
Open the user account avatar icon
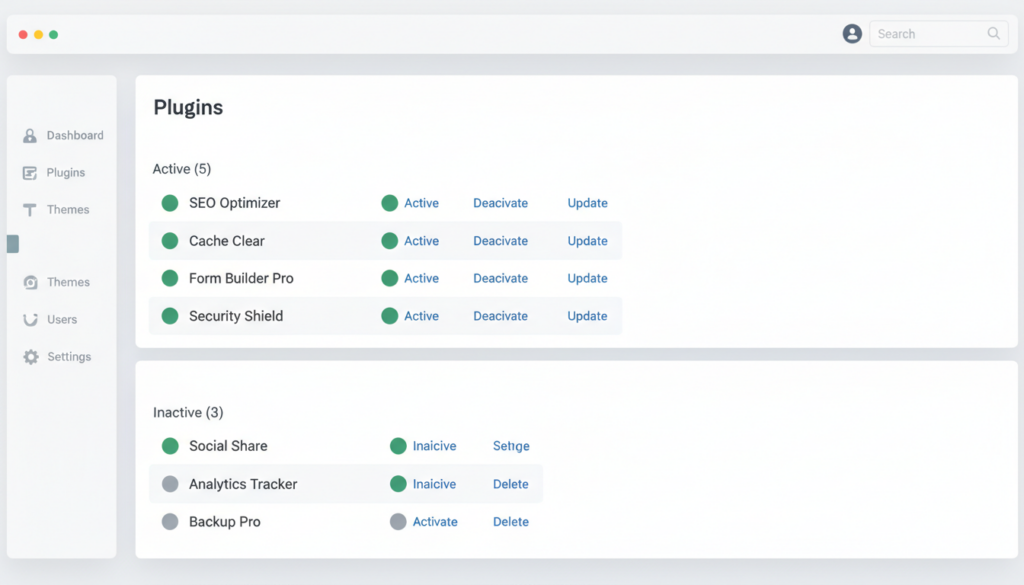(x=852, y=33)
